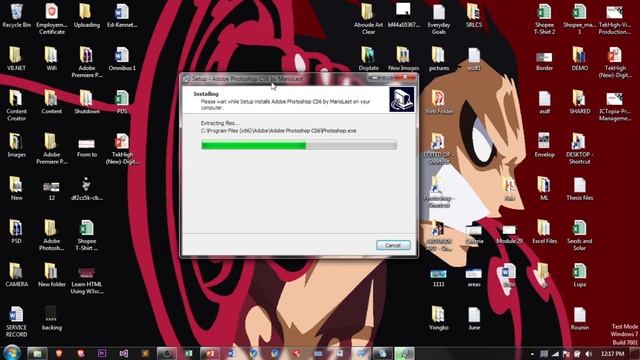Show hidden system tray icons arrow

point(532,354)
